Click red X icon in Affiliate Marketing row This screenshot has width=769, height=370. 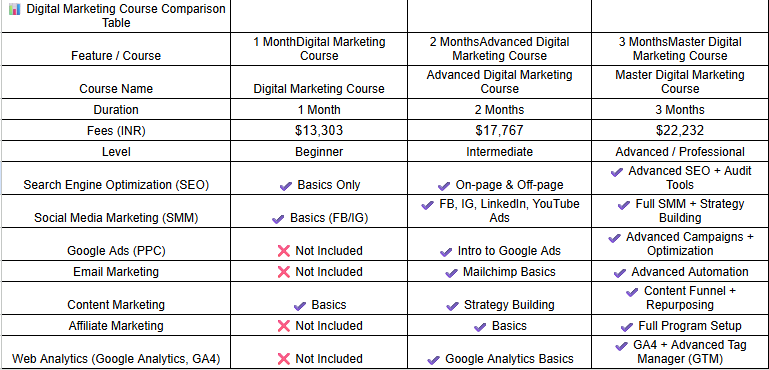pyautogui.click(x=284, y=326)
